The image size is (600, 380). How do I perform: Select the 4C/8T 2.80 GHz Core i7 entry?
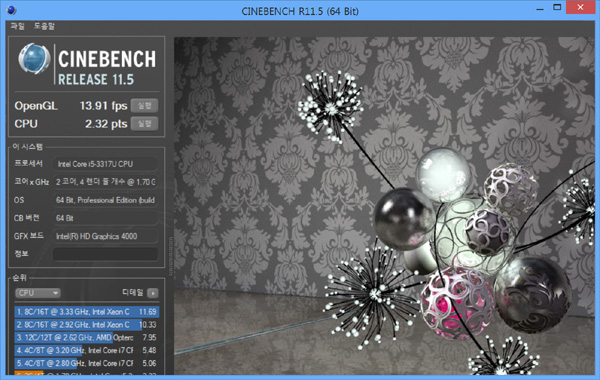[x=86, y=363]
